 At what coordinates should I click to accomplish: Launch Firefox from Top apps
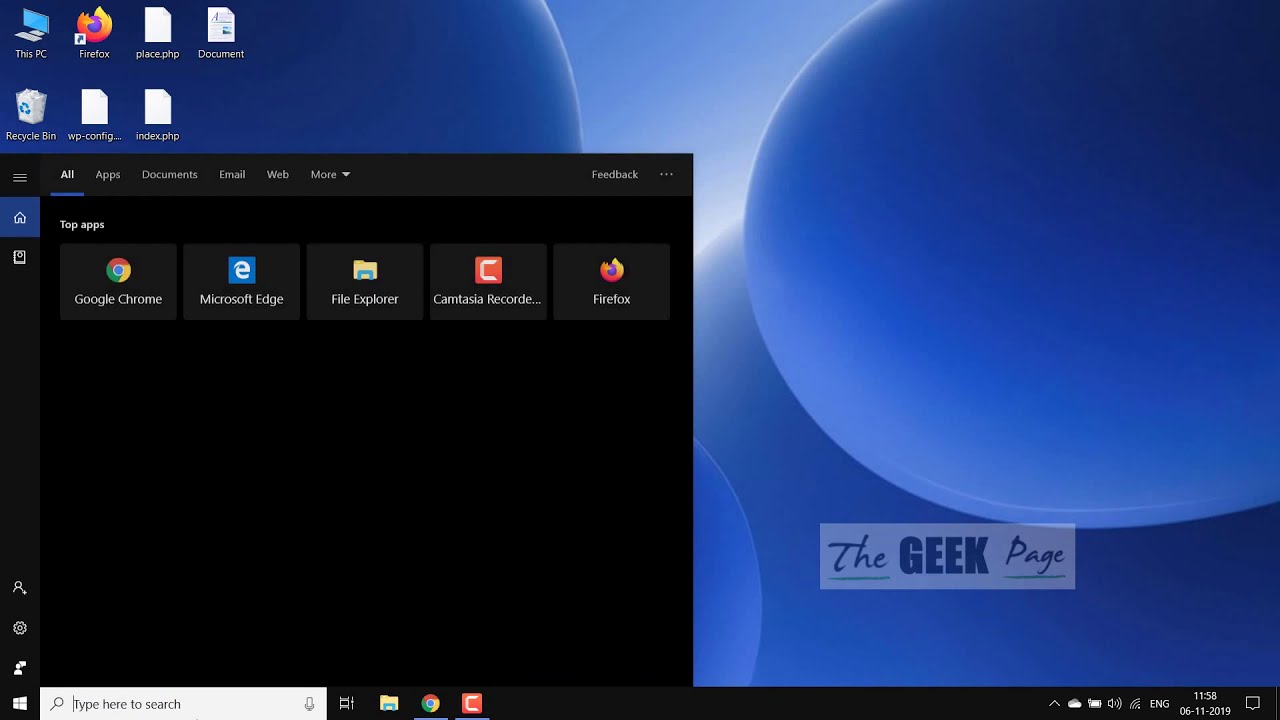pyautogui.click(x=611, y=282)
